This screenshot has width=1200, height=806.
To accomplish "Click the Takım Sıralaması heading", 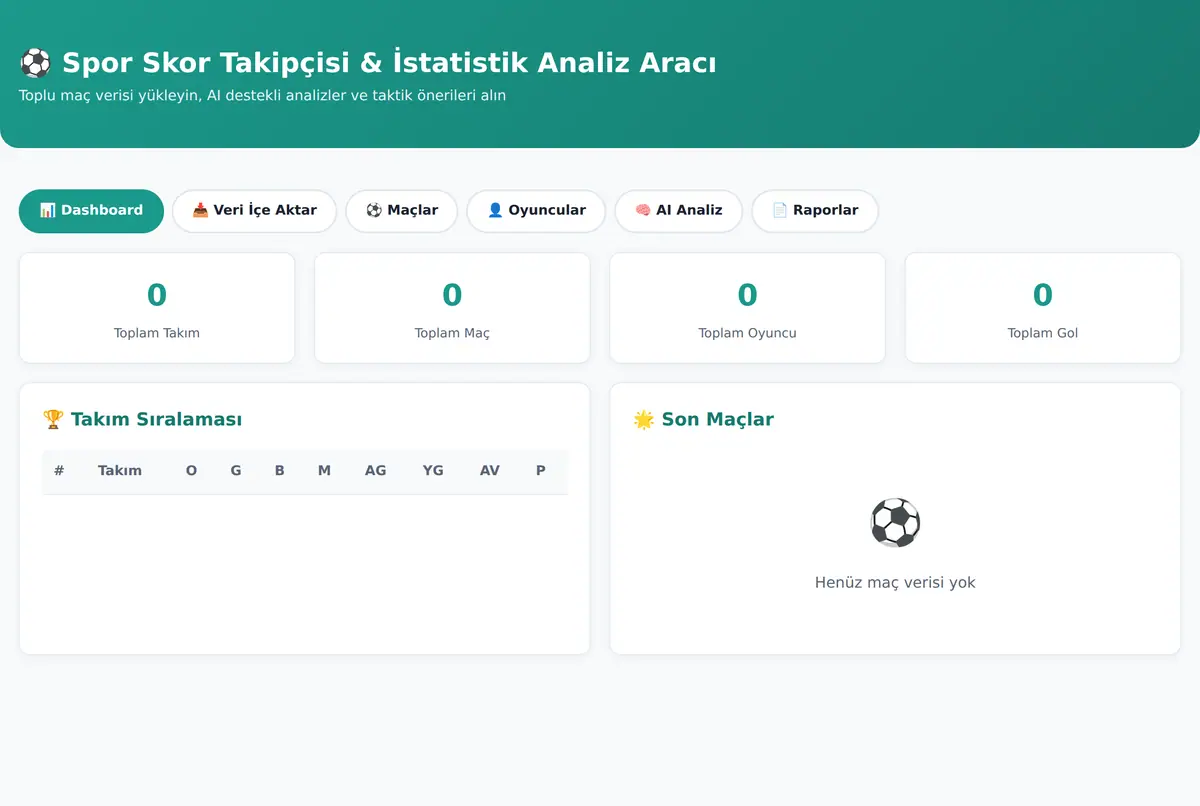I will pos(142,419).
